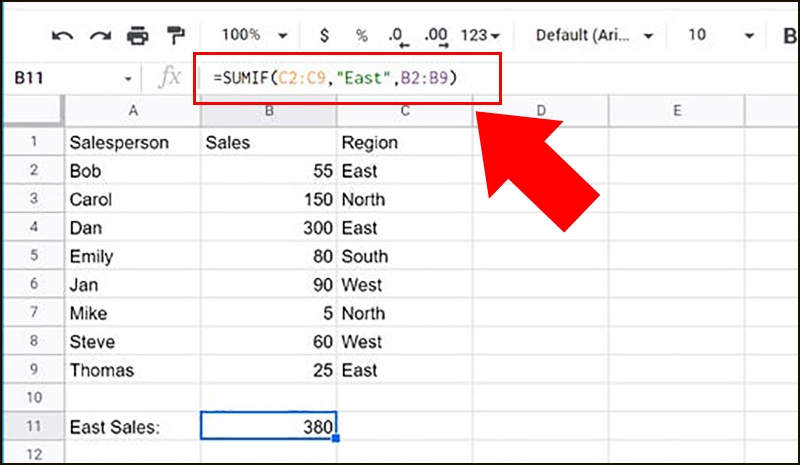Increase decimal places button
This screenshot has height=465, width=800.
(x=435, y=36)
